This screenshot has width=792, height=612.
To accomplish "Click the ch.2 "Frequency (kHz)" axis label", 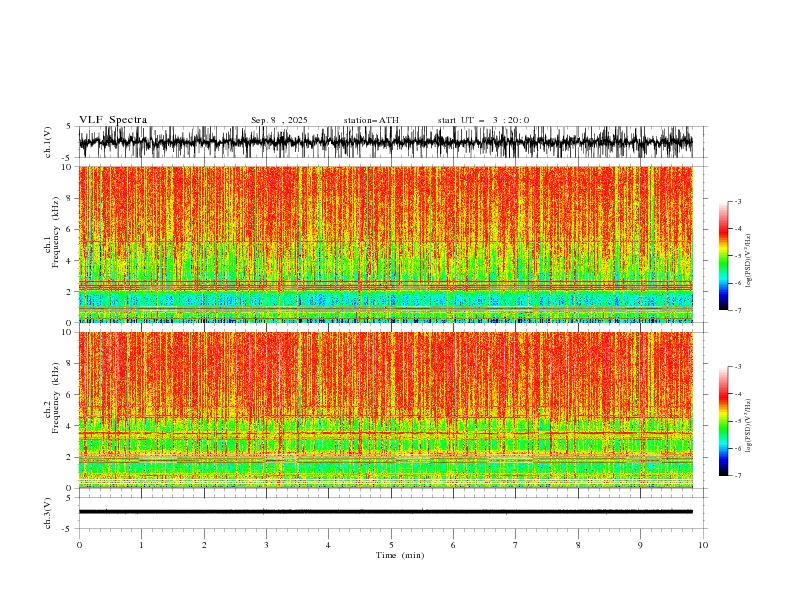I will coord(55,398).
